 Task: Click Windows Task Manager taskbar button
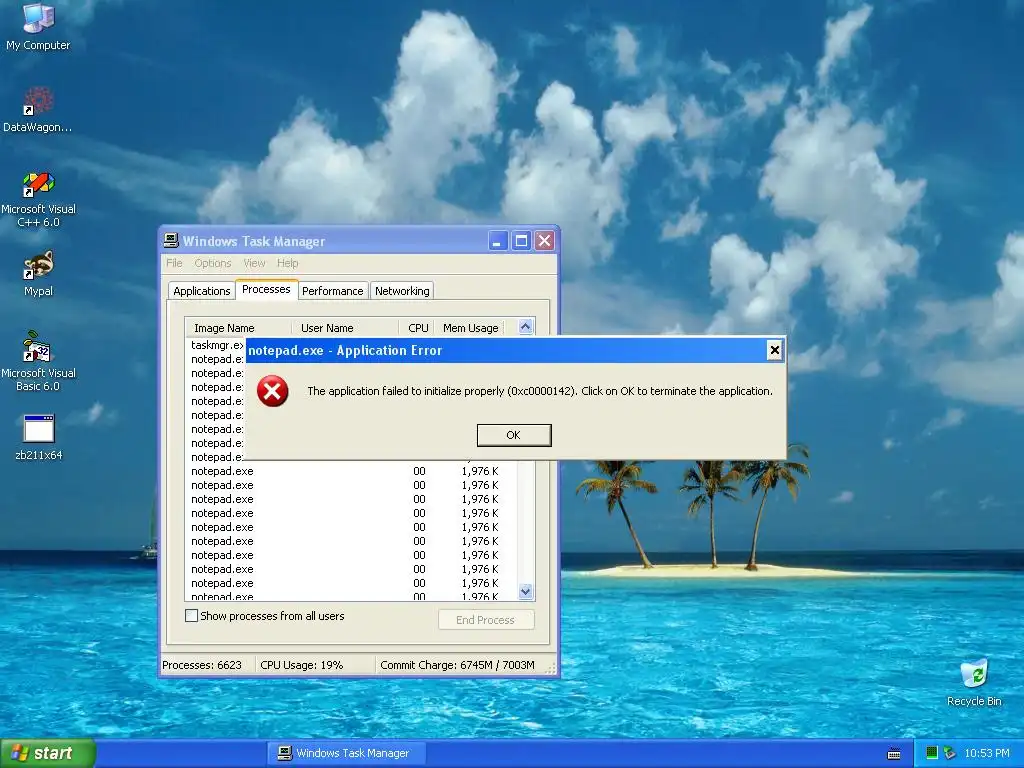point(346,753)
